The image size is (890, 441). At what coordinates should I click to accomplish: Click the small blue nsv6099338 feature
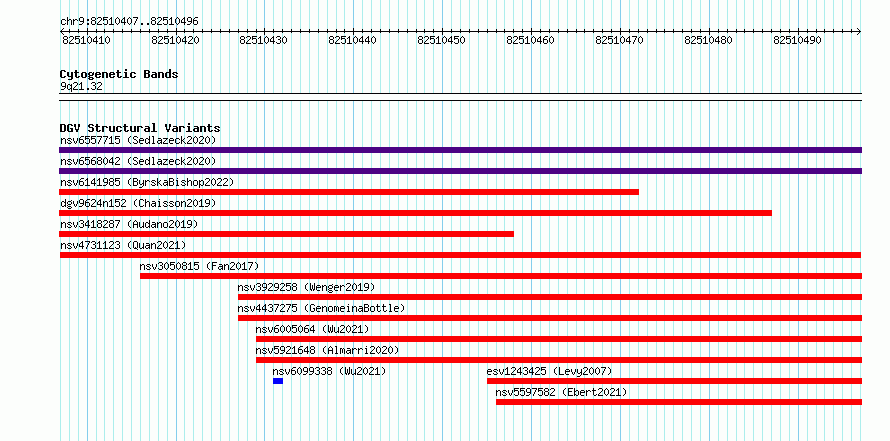278,381
